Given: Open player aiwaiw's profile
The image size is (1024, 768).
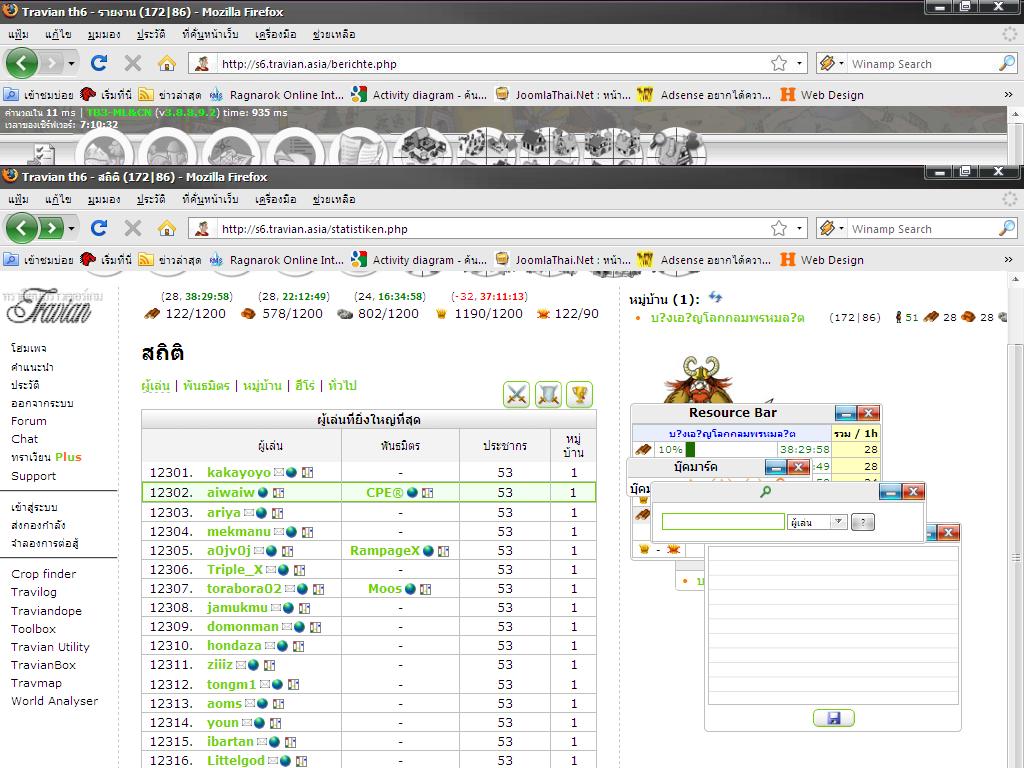Looking at the screenshot, I should click(231, 492).
